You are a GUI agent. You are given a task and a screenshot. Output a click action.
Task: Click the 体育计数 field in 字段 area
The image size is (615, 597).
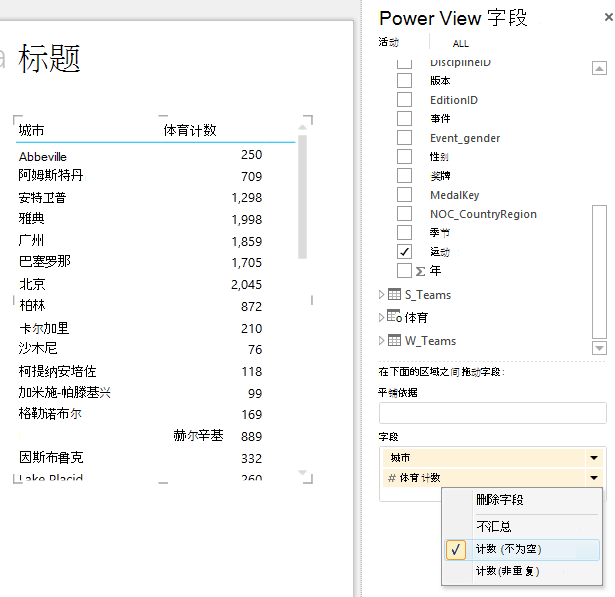pyautogui.click(x=484, y=477)
